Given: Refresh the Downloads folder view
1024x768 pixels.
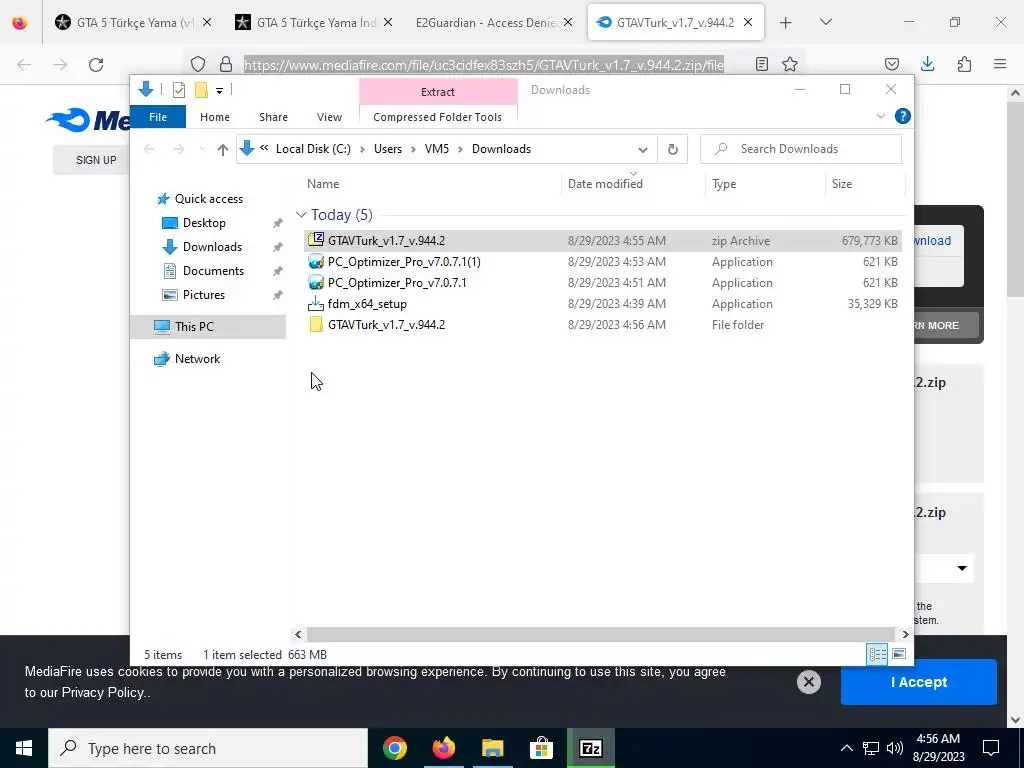Looking at the screenshot, I should (673, 150).
